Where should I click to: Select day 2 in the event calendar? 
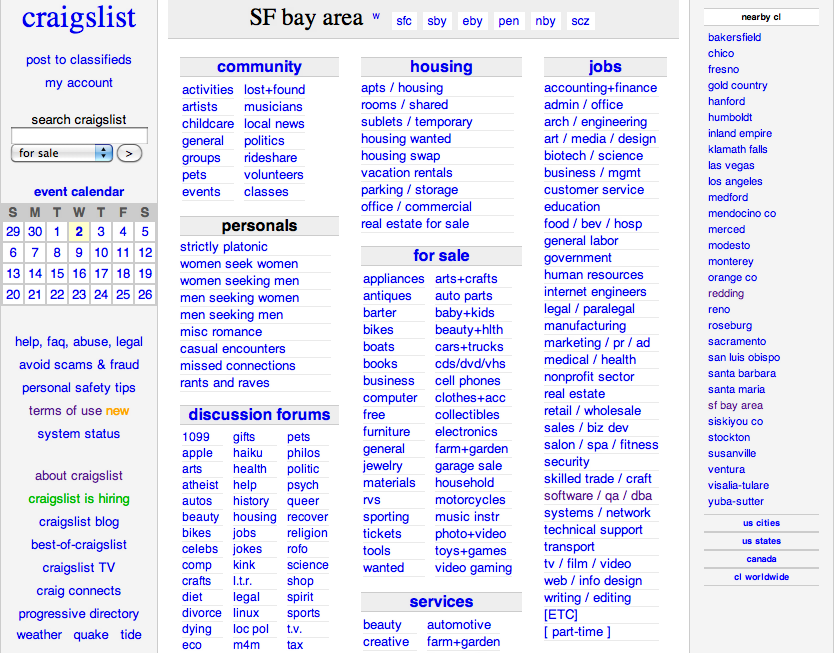pyautogui.click(x=79, y=232)
